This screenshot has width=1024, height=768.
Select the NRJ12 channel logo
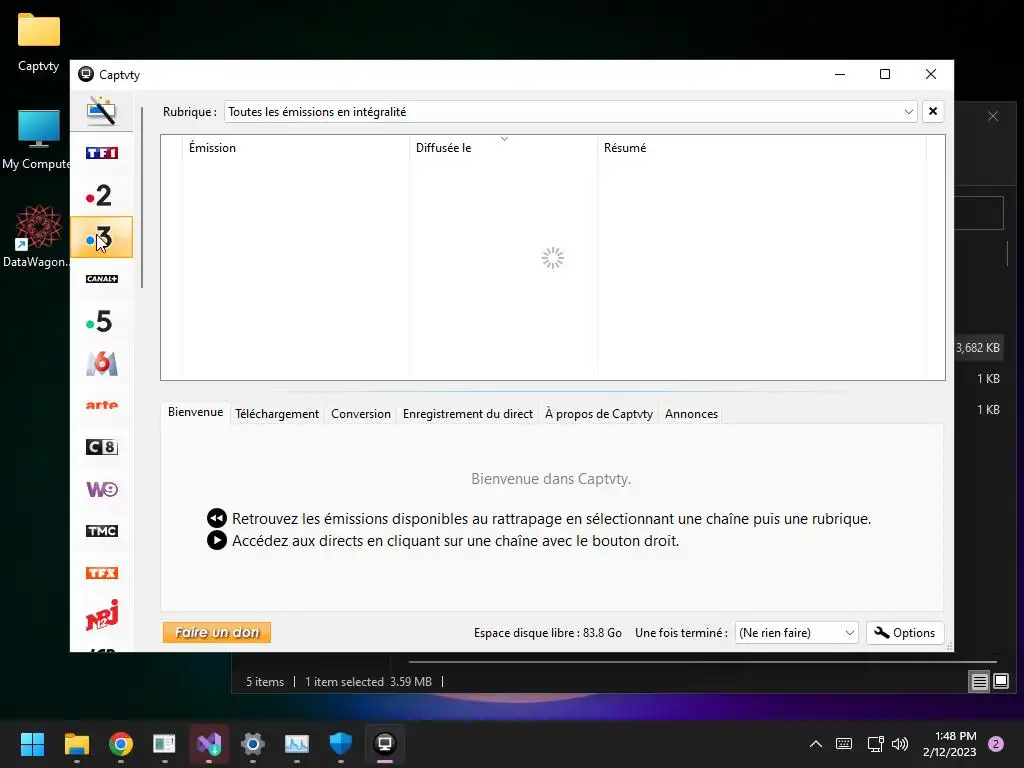coord(102,615)
